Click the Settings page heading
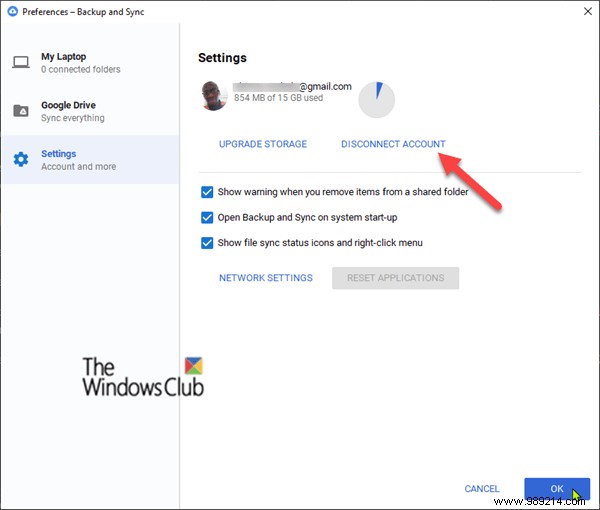The image size is (600, 510). point(222,58)
